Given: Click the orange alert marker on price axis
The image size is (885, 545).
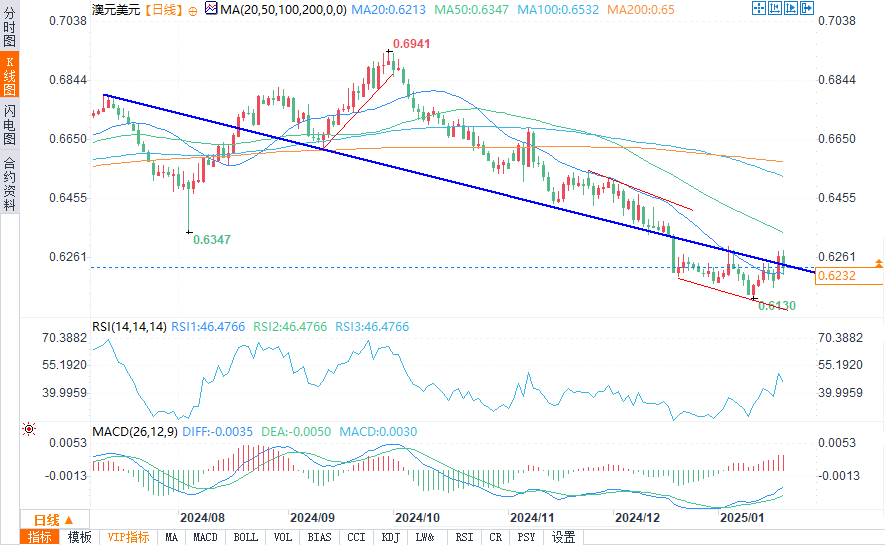Looking at the screenshot, I should click(x=879, y=263).
